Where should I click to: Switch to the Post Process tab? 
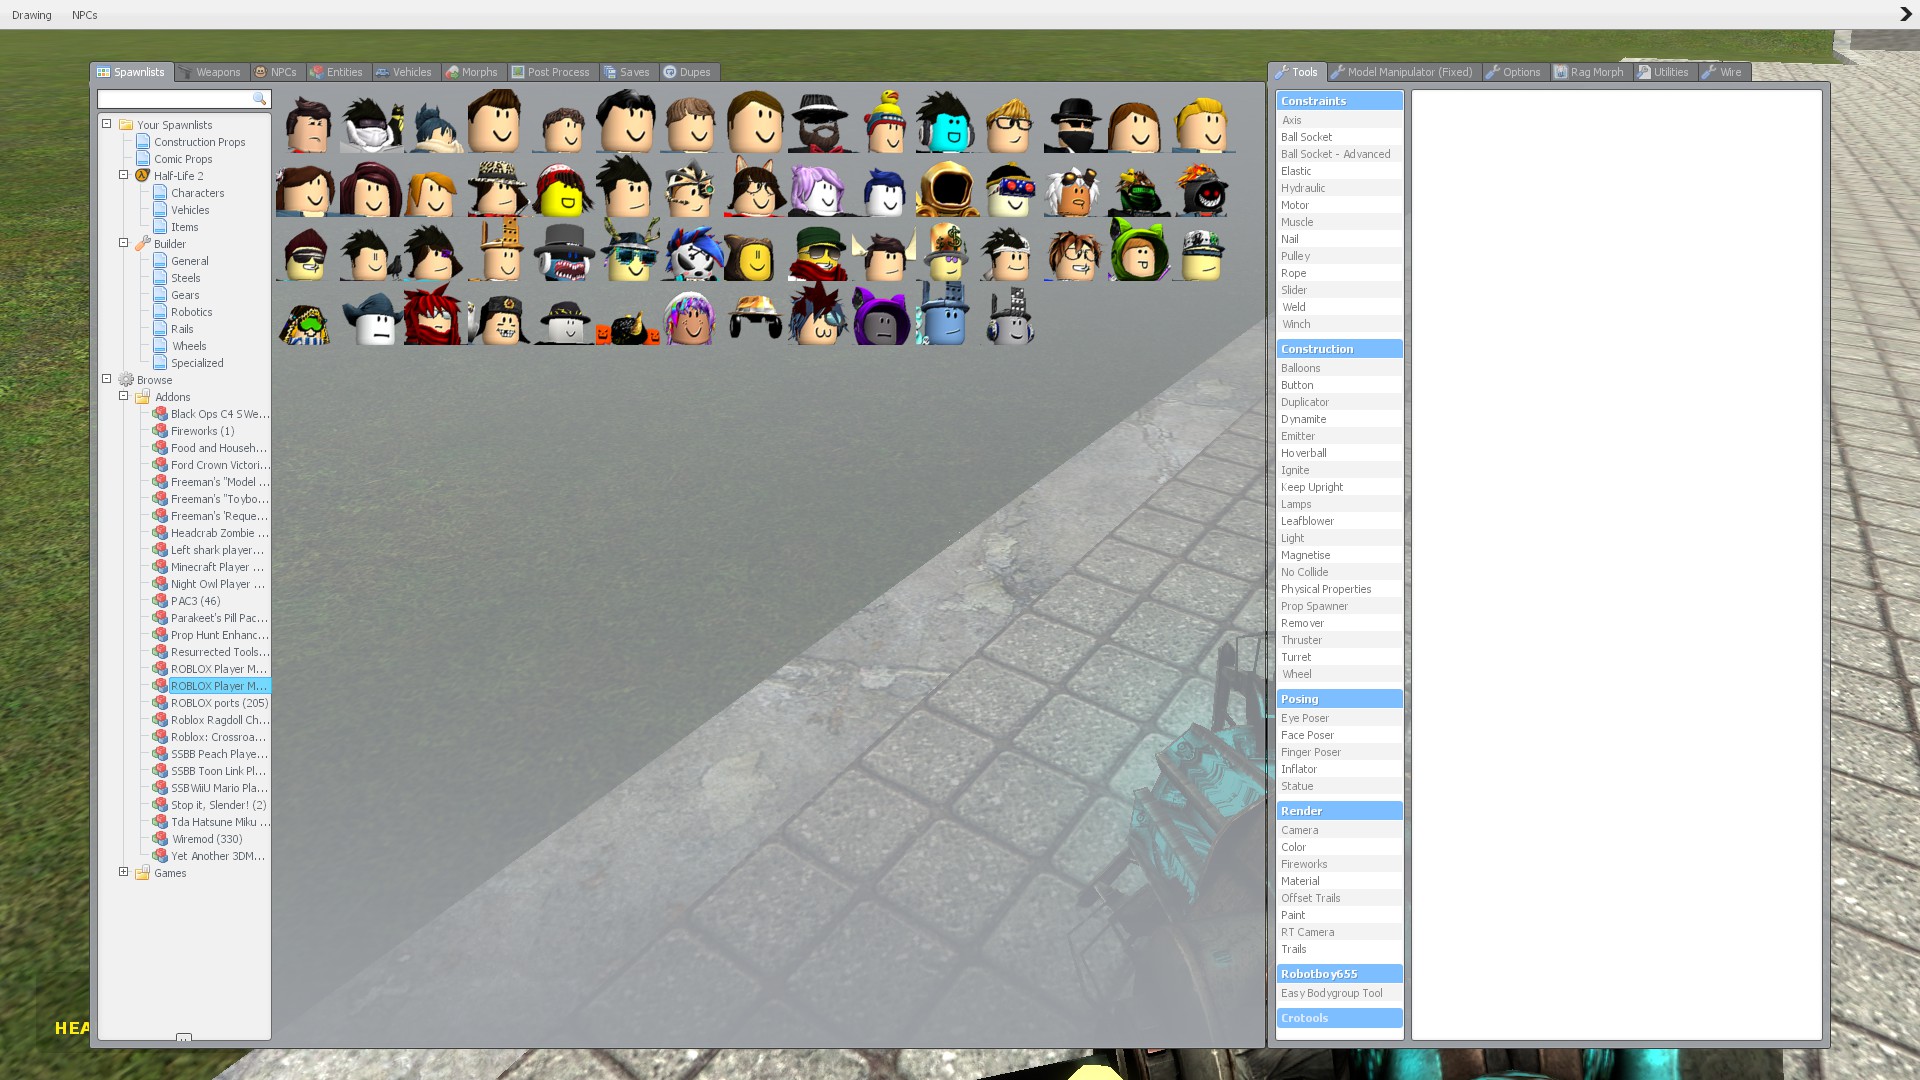[551, 72]
